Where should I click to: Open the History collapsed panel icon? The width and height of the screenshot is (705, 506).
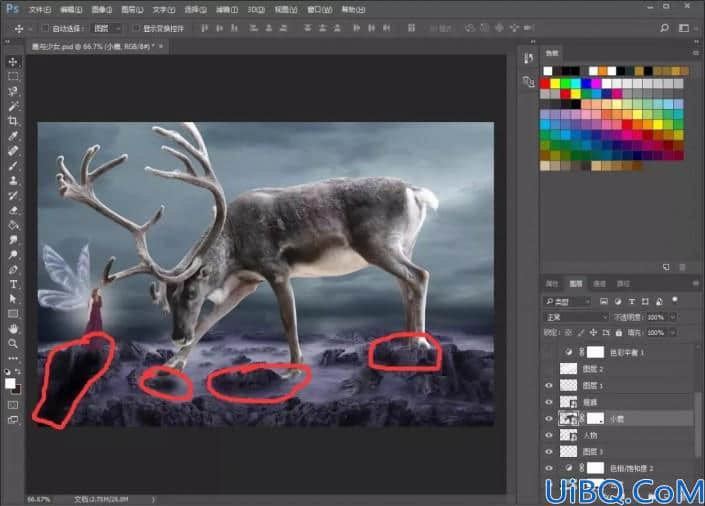tap(528, 58)
